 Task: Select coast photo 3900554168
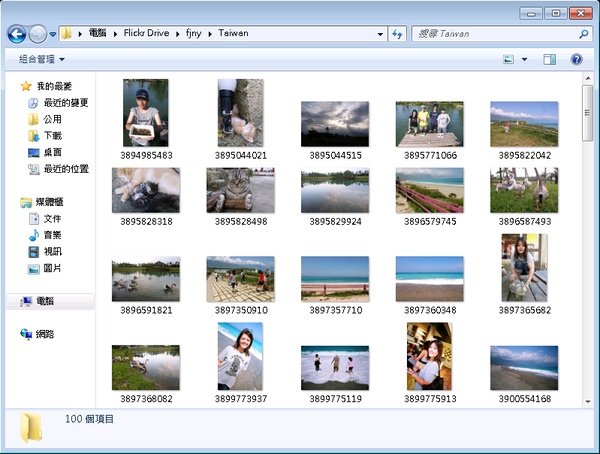524,368
